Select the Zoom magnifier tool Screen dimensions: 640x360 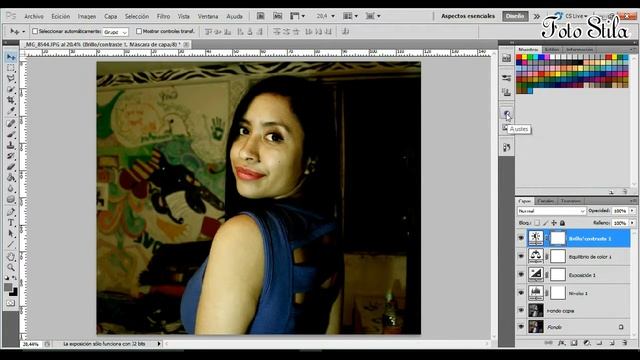[x=11, y=267]
